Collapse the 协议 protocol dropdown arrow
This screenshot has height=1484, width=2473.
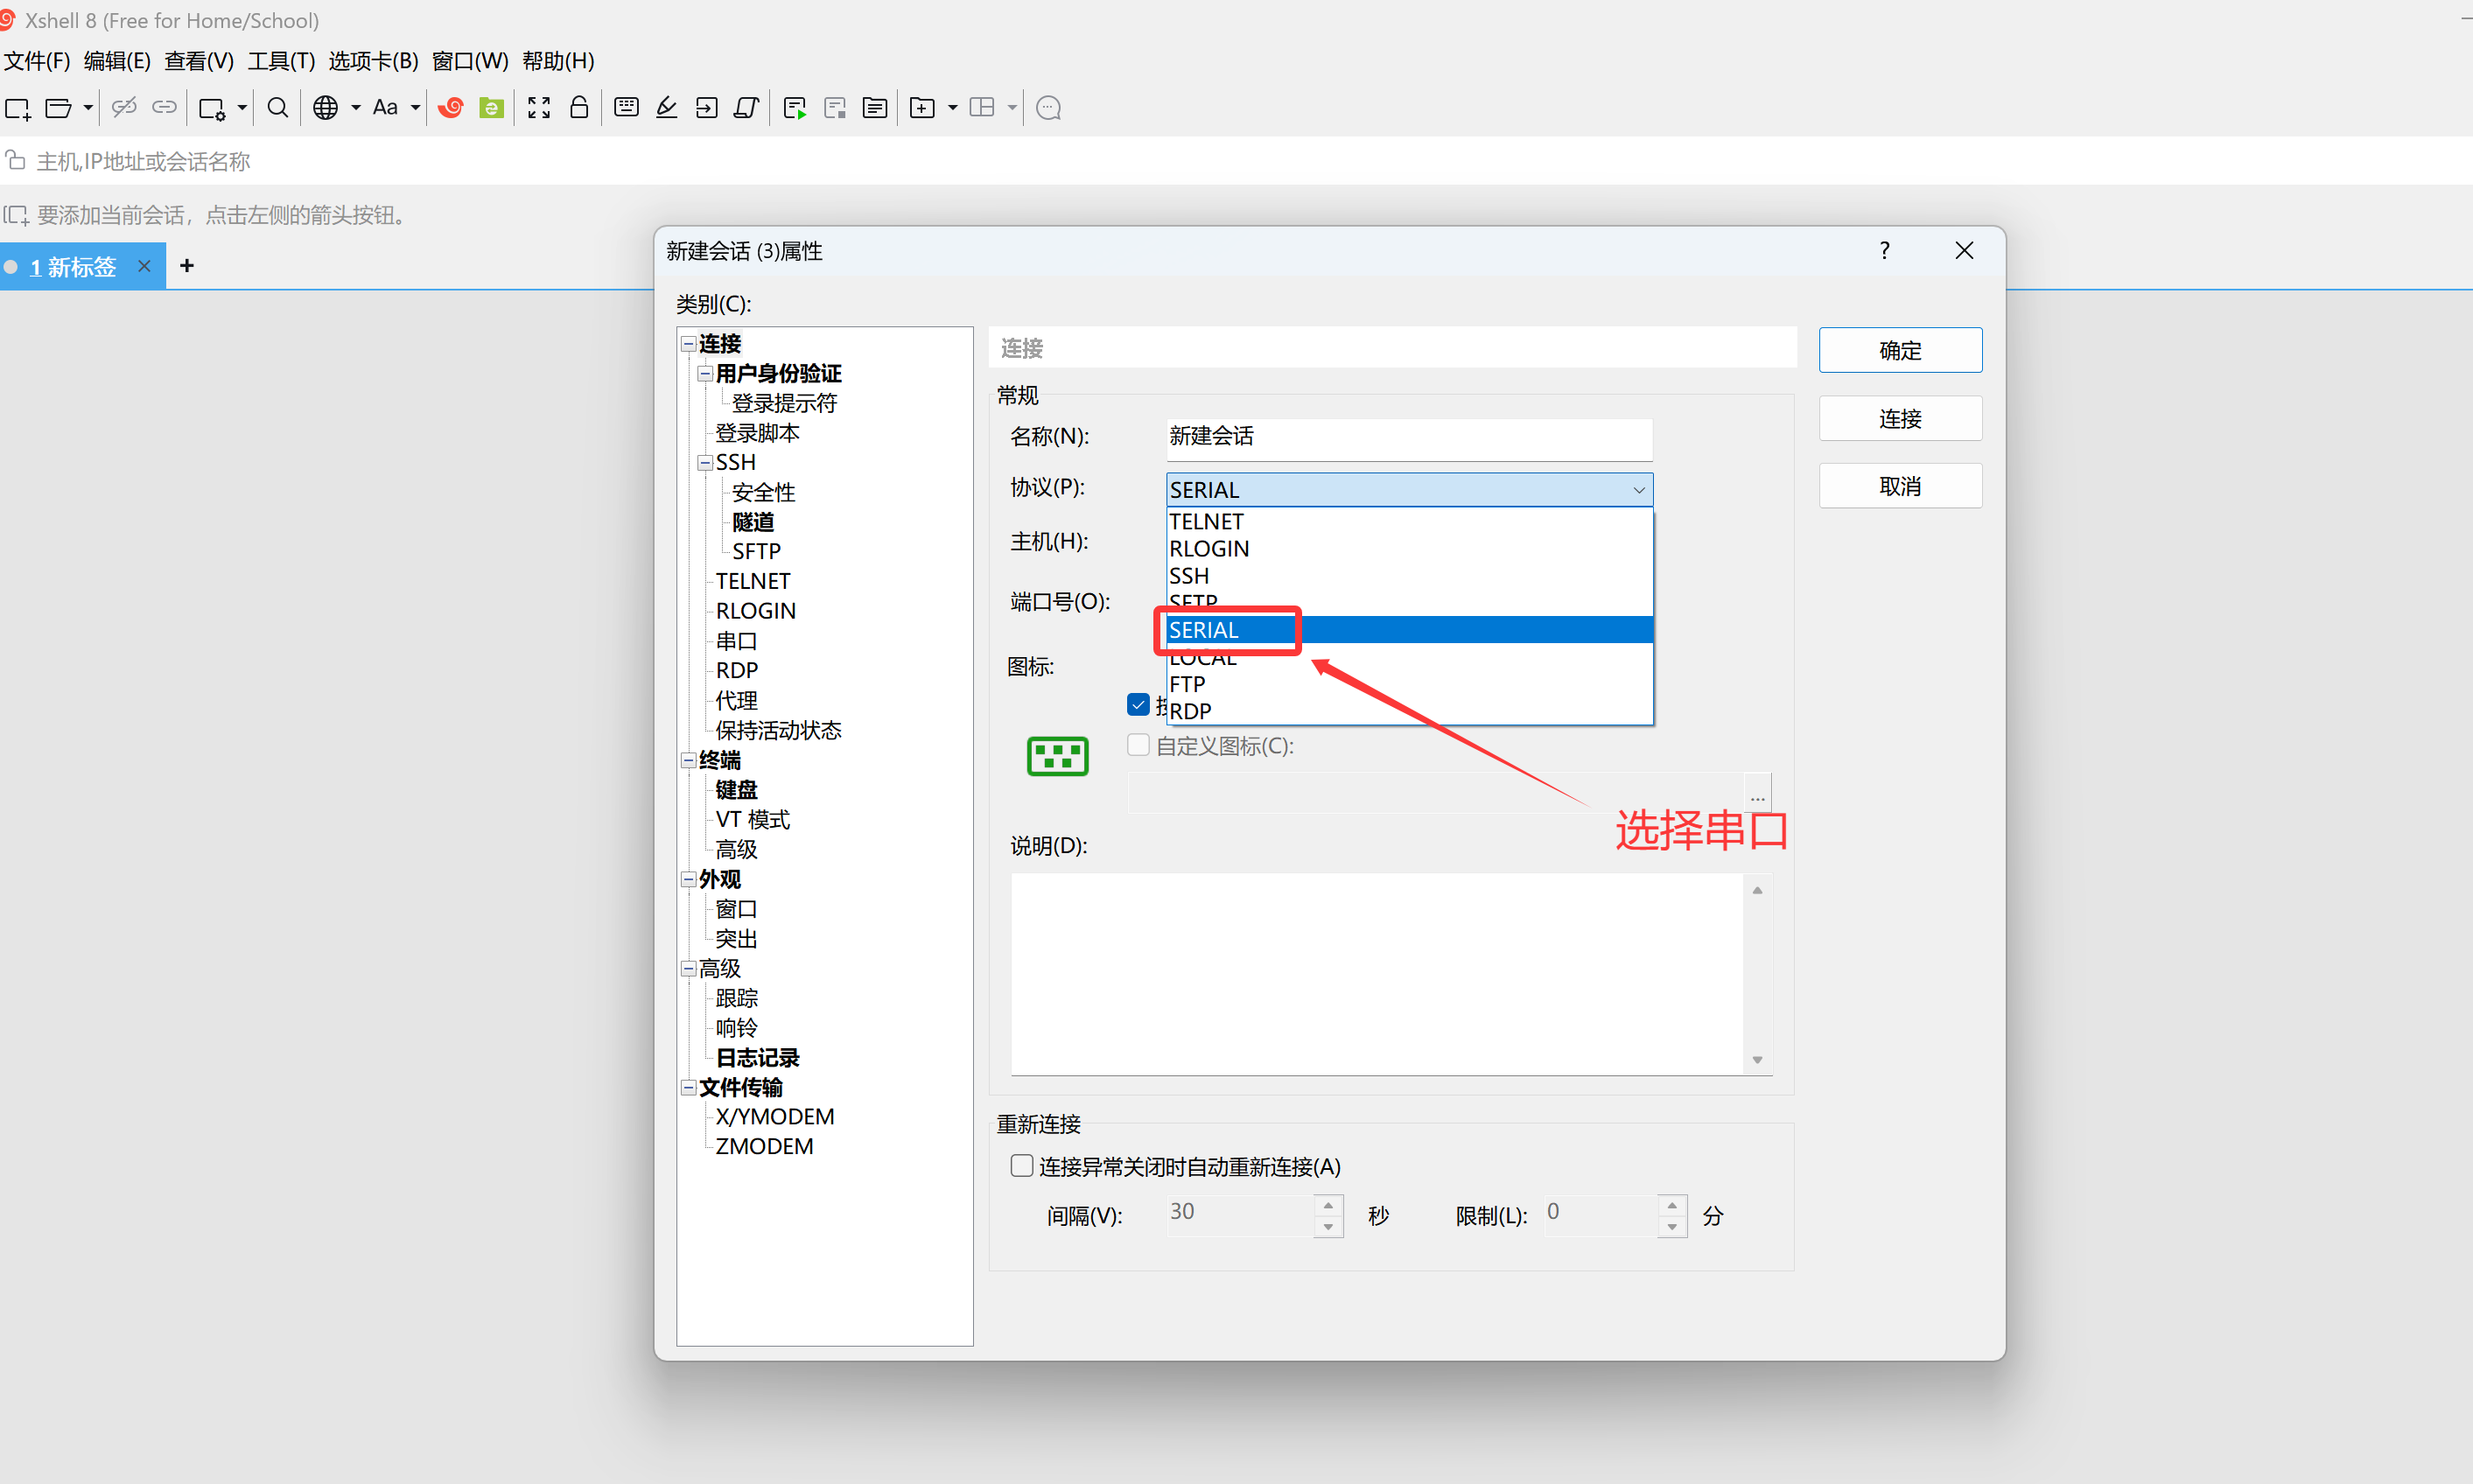pos(1638,490)
